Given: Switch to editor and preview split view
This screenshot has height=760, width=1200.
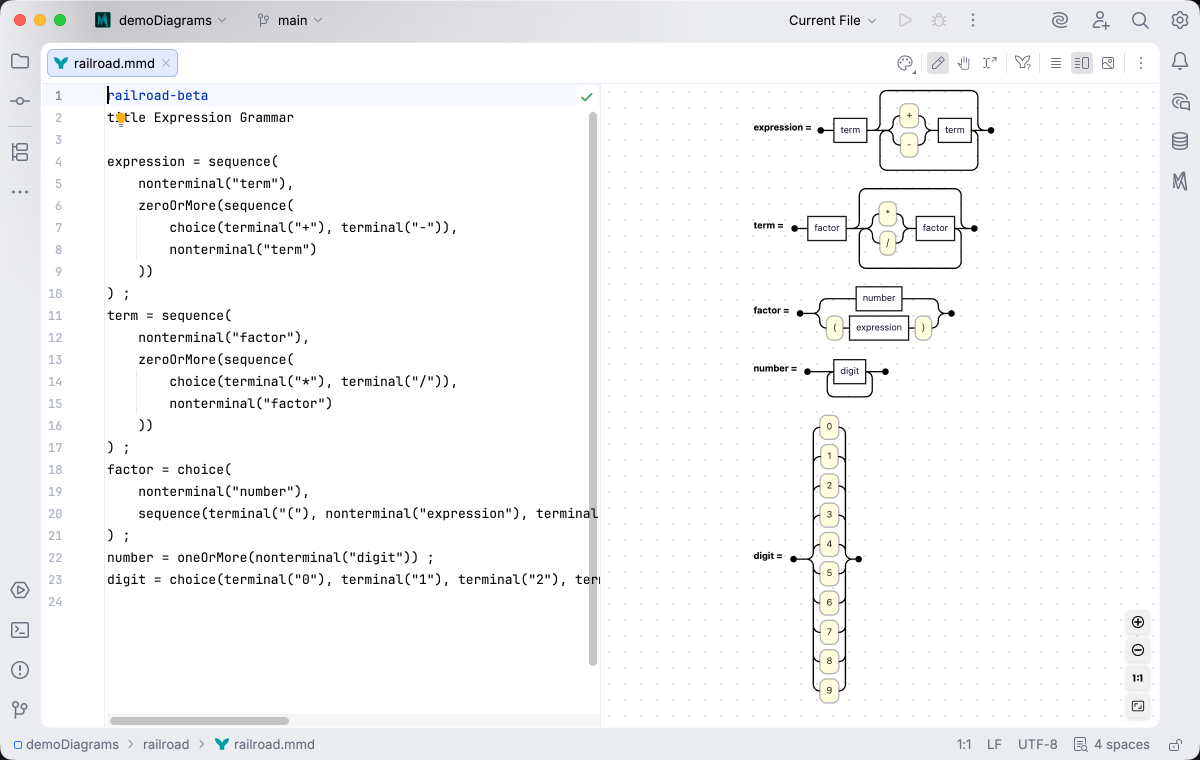Looking at the screenshot, I should point(1082,63).
